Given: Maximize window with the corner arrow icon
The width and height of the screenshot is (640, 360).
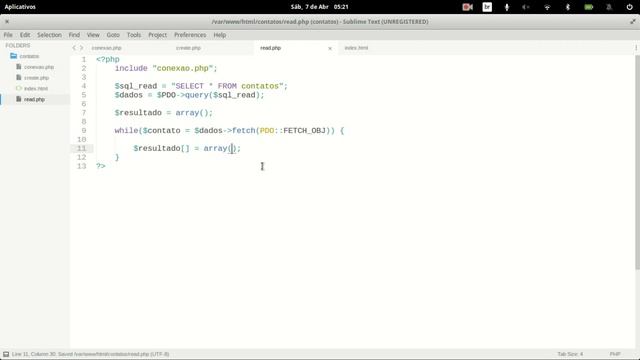Looking at the screenshot, I should click(633, 22).
